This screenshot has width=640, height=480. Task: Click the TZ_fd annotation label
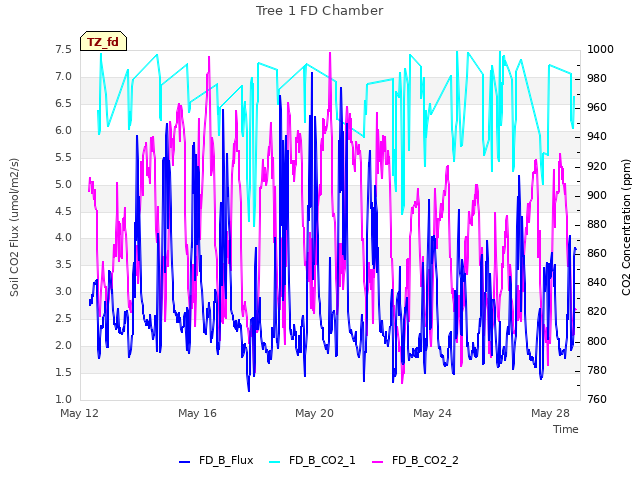[x=103, y=42]
